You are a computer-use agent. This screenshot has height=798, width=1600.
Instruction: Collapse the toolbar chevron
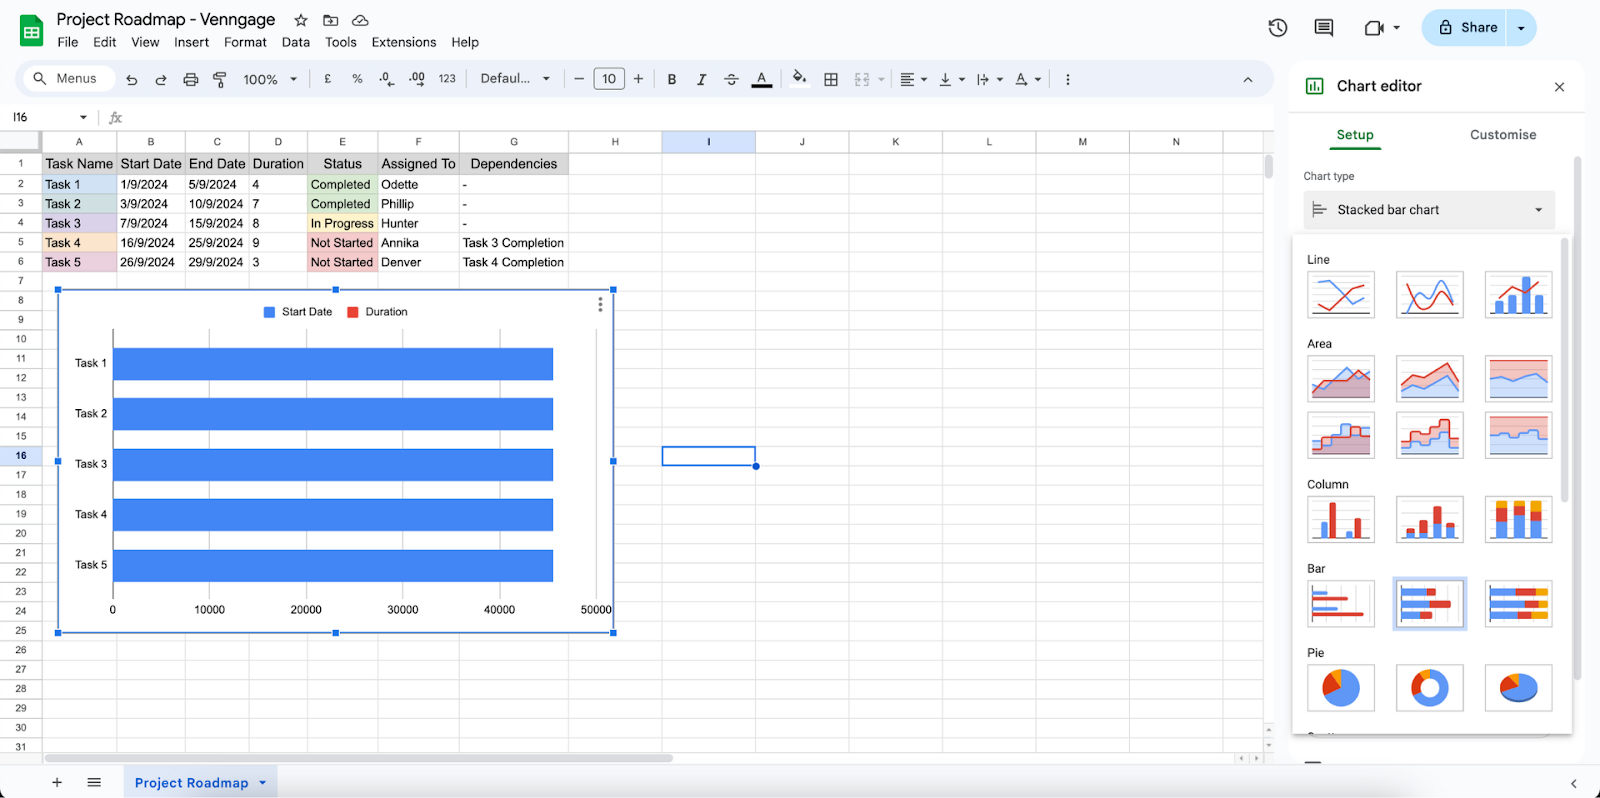[1248, 79]
